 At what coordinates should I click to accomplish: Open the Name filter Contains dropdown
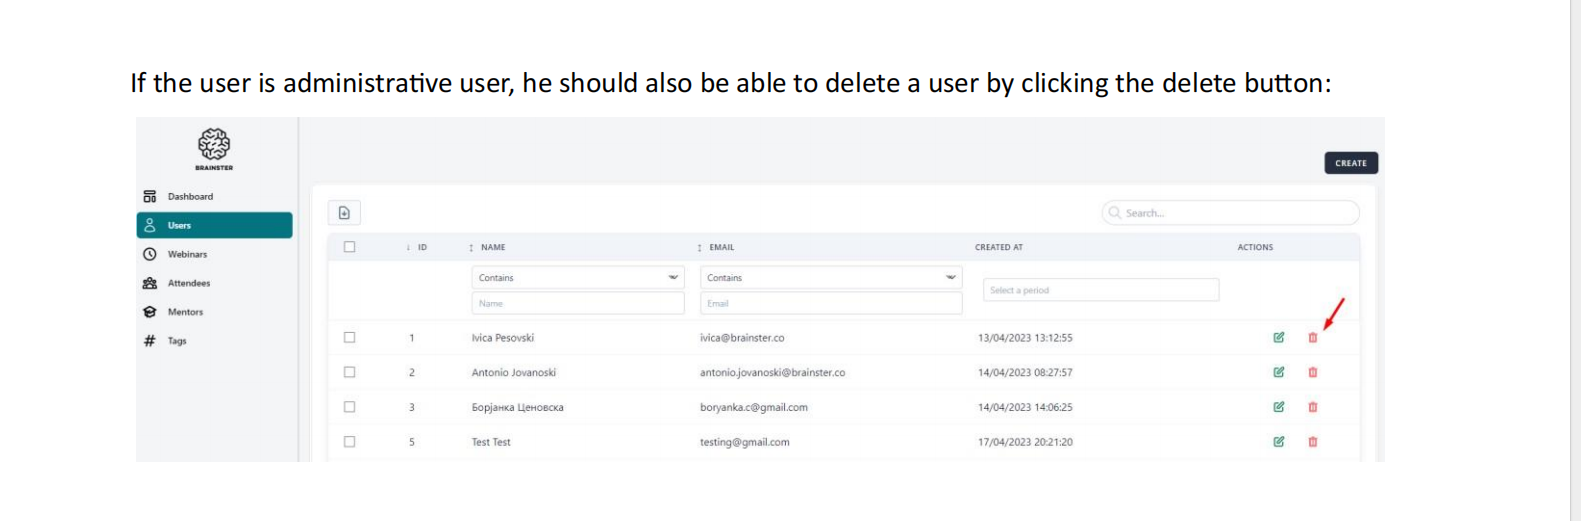(x=577, y=278)
